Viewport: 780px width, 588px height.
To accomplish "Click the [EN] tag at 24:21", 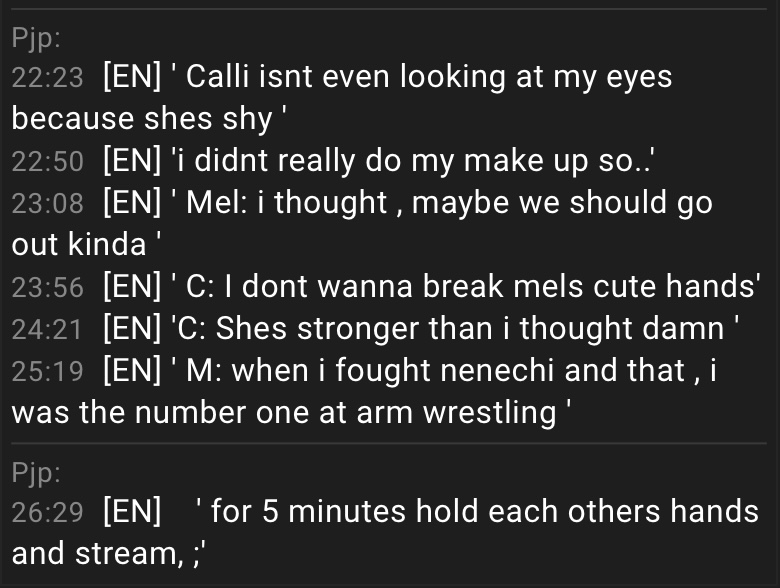I will click(x=132, y=328).
